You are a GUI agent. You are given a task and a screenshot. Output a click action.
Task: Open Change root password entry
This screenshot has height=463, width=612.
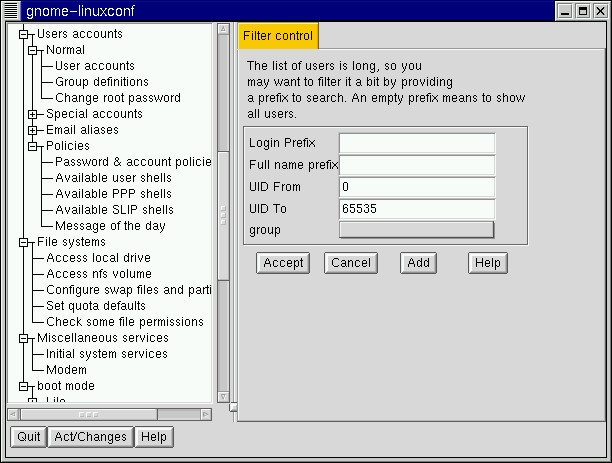point(117,98)
